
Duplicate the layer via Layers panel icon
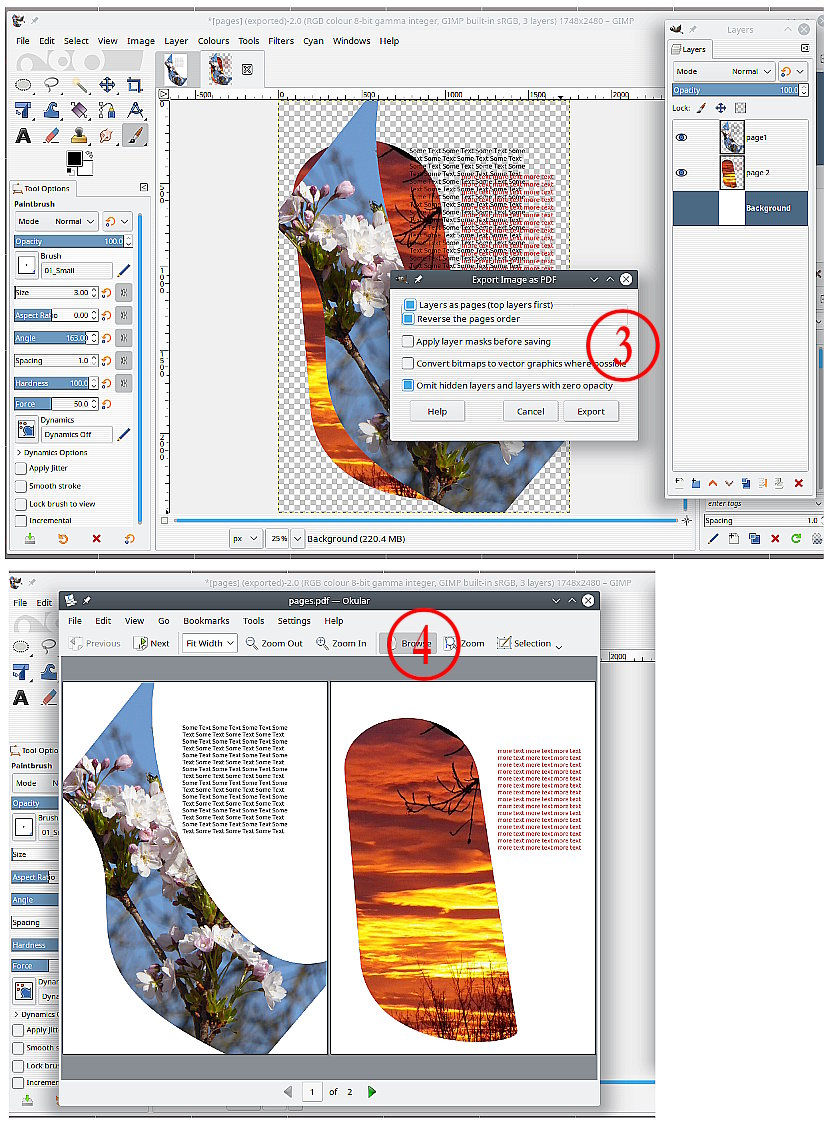point(745,483)
